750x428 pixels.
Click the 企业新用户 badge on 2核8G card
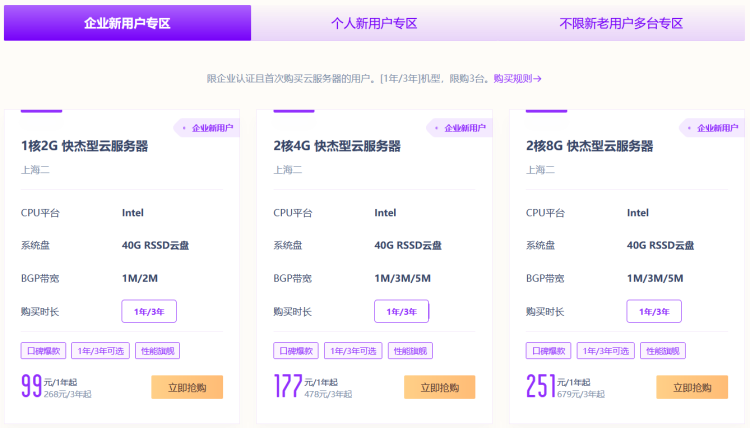click(x=716, y=128)
